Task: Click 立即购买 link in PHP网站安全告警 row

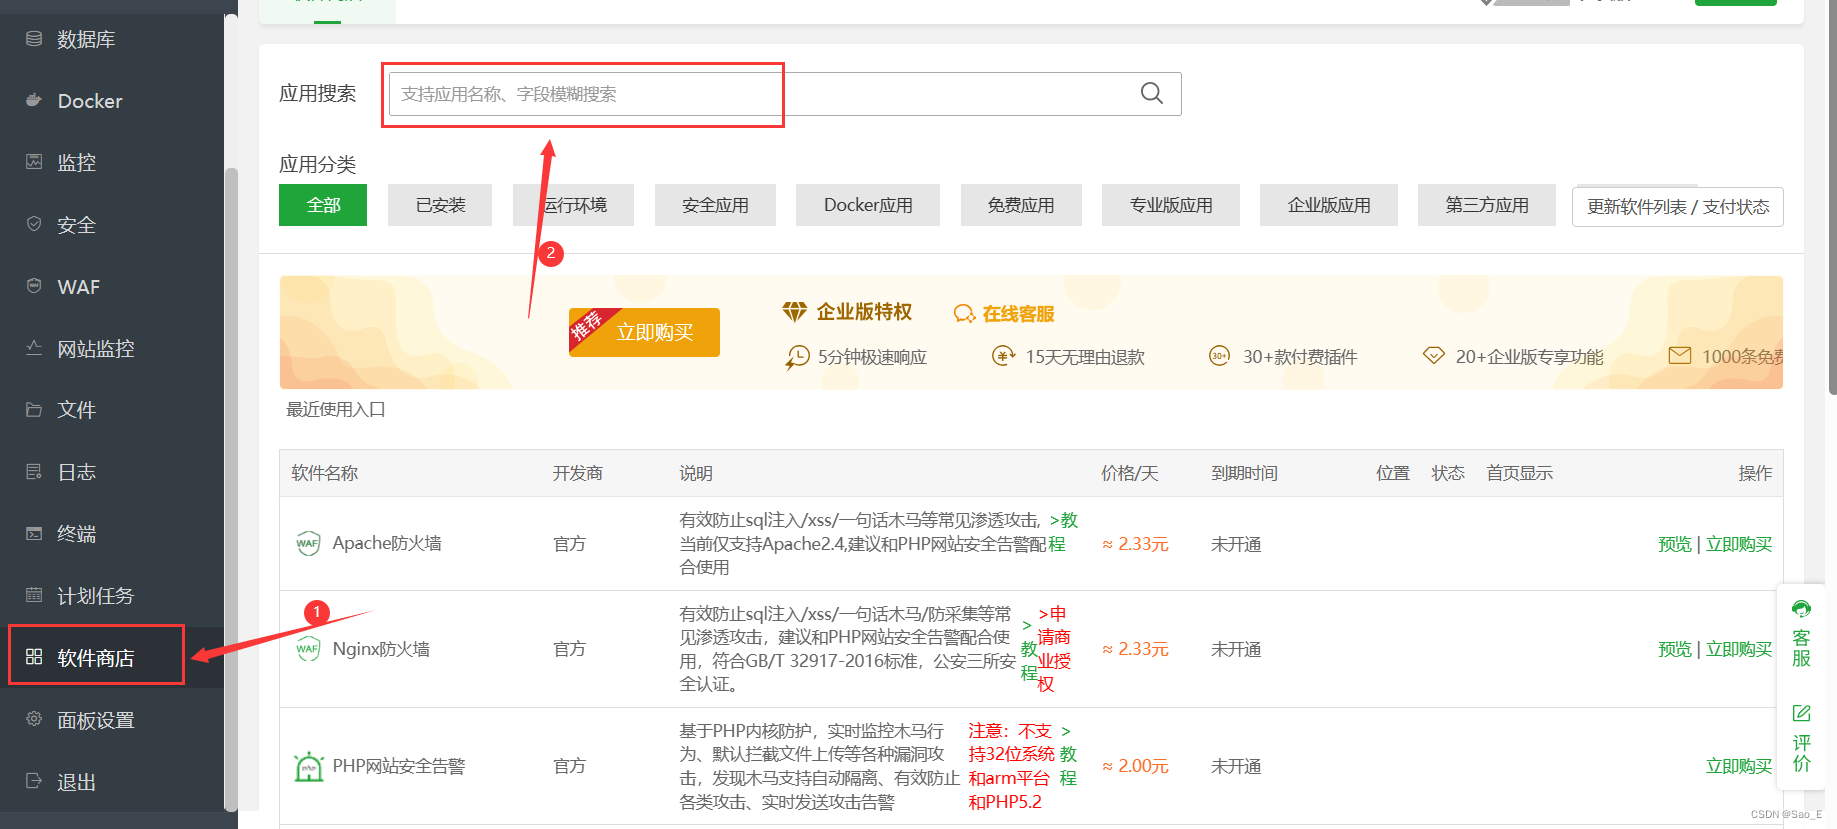Action: point(1739,766)
